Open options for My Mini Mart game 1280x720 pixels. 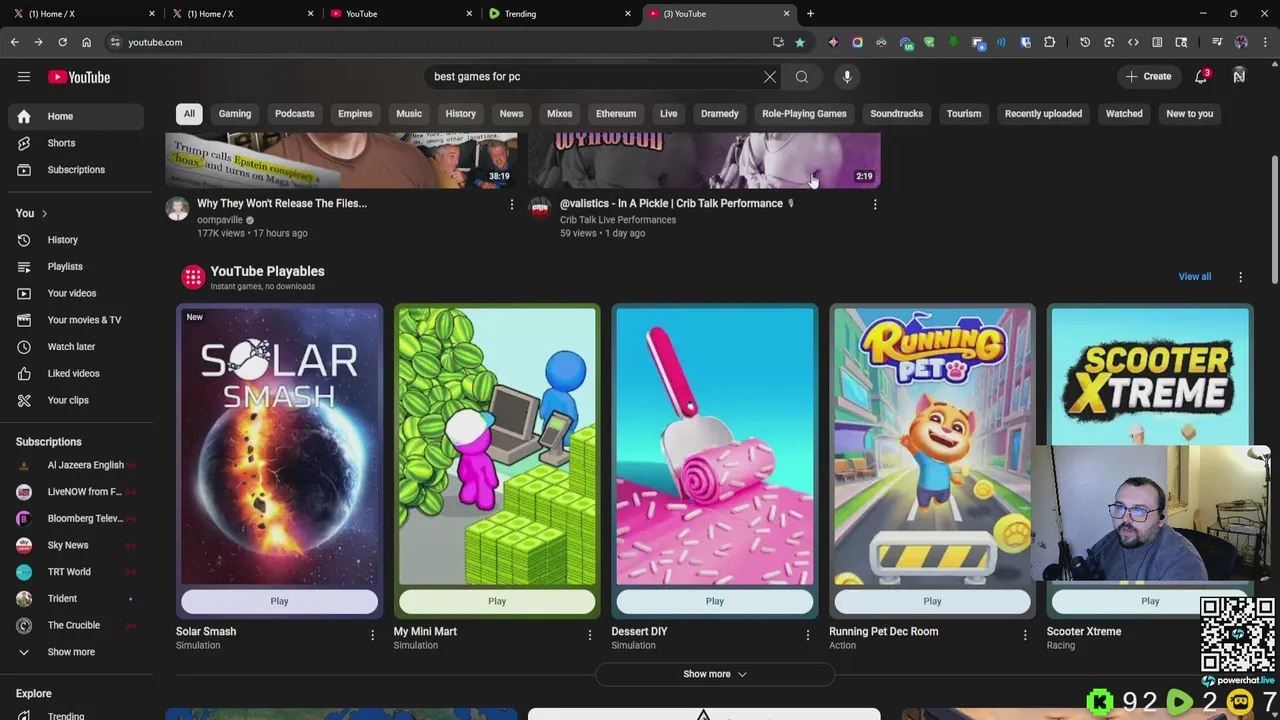tap(590, 635)
